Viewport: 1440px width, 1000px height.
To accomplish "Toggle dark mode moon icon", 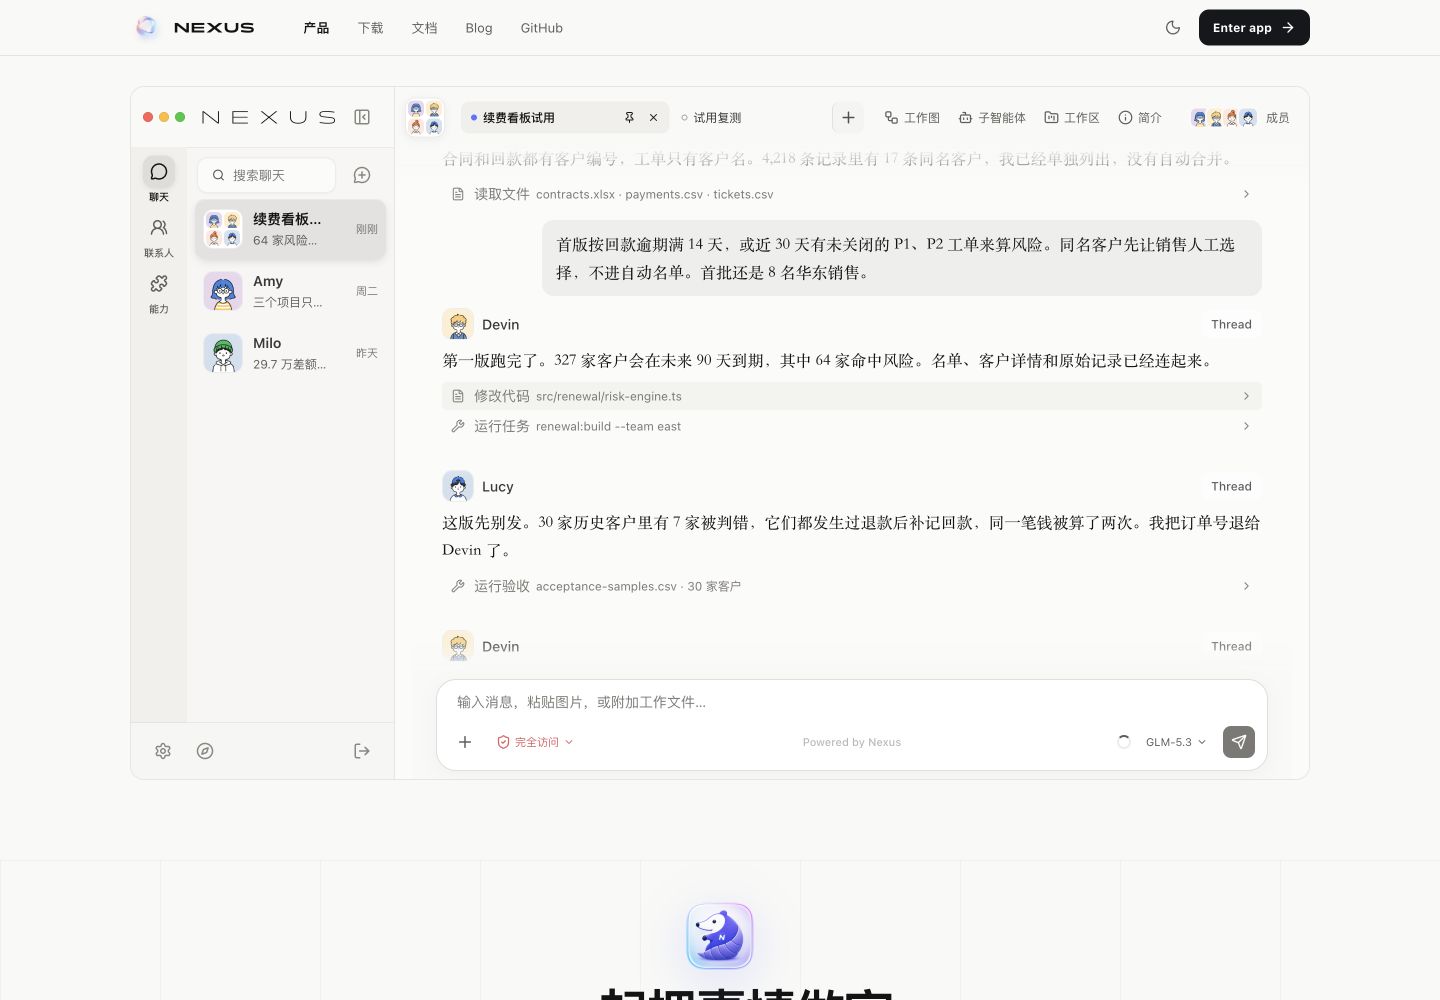I will coord(1173,28).
